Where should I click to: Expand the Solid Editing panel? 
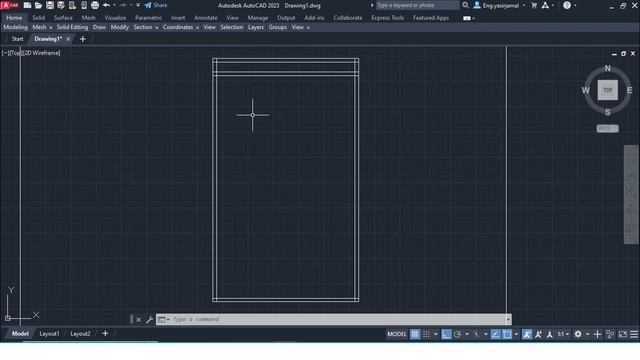pos(72,27)
